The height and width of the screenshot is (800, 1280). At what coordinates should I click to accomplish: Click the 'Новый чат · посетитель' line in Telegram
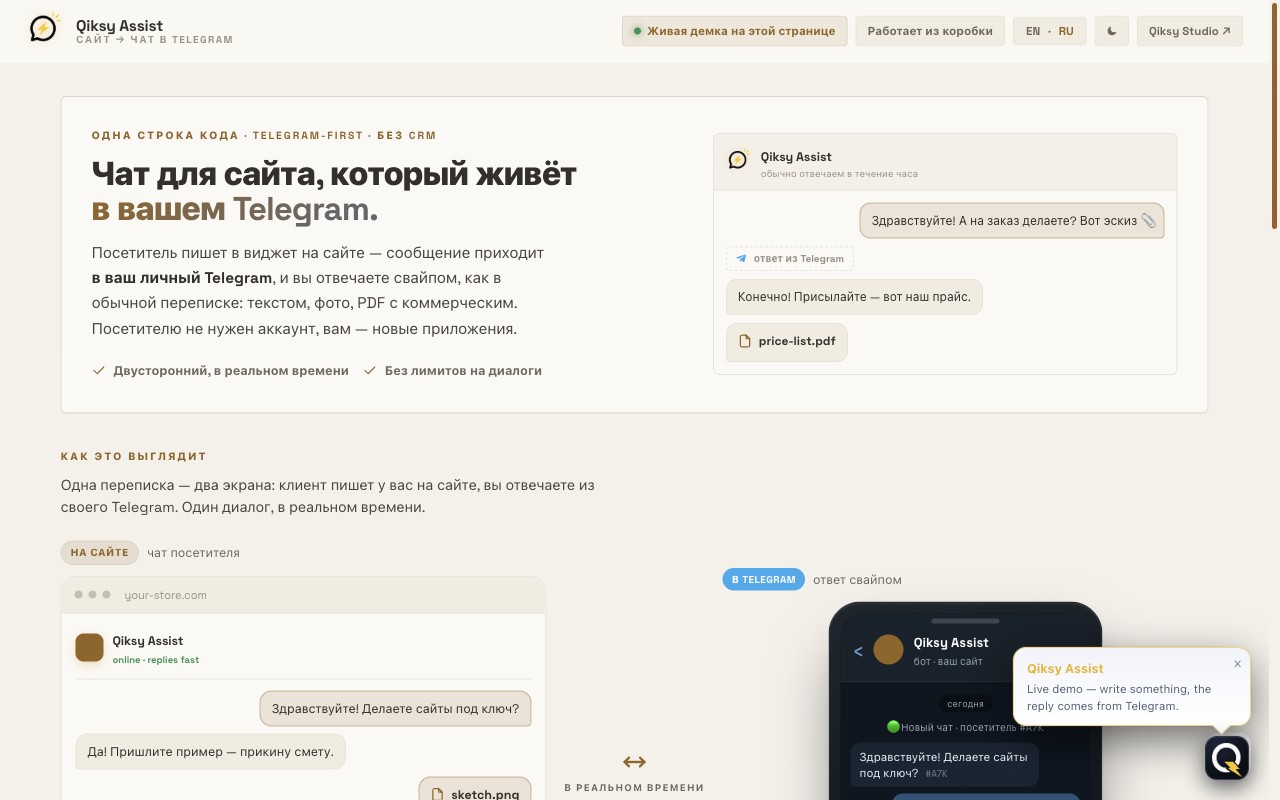tap(965, 727)
